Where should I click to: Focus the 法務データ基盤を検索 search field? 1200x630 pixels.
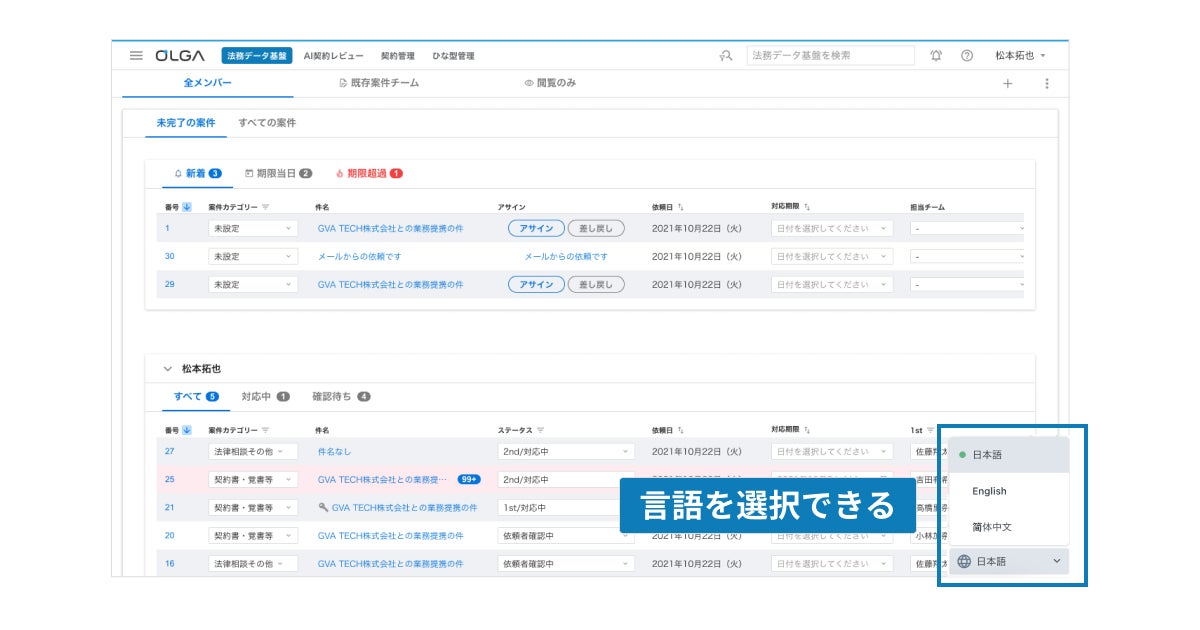coord(830,56)
